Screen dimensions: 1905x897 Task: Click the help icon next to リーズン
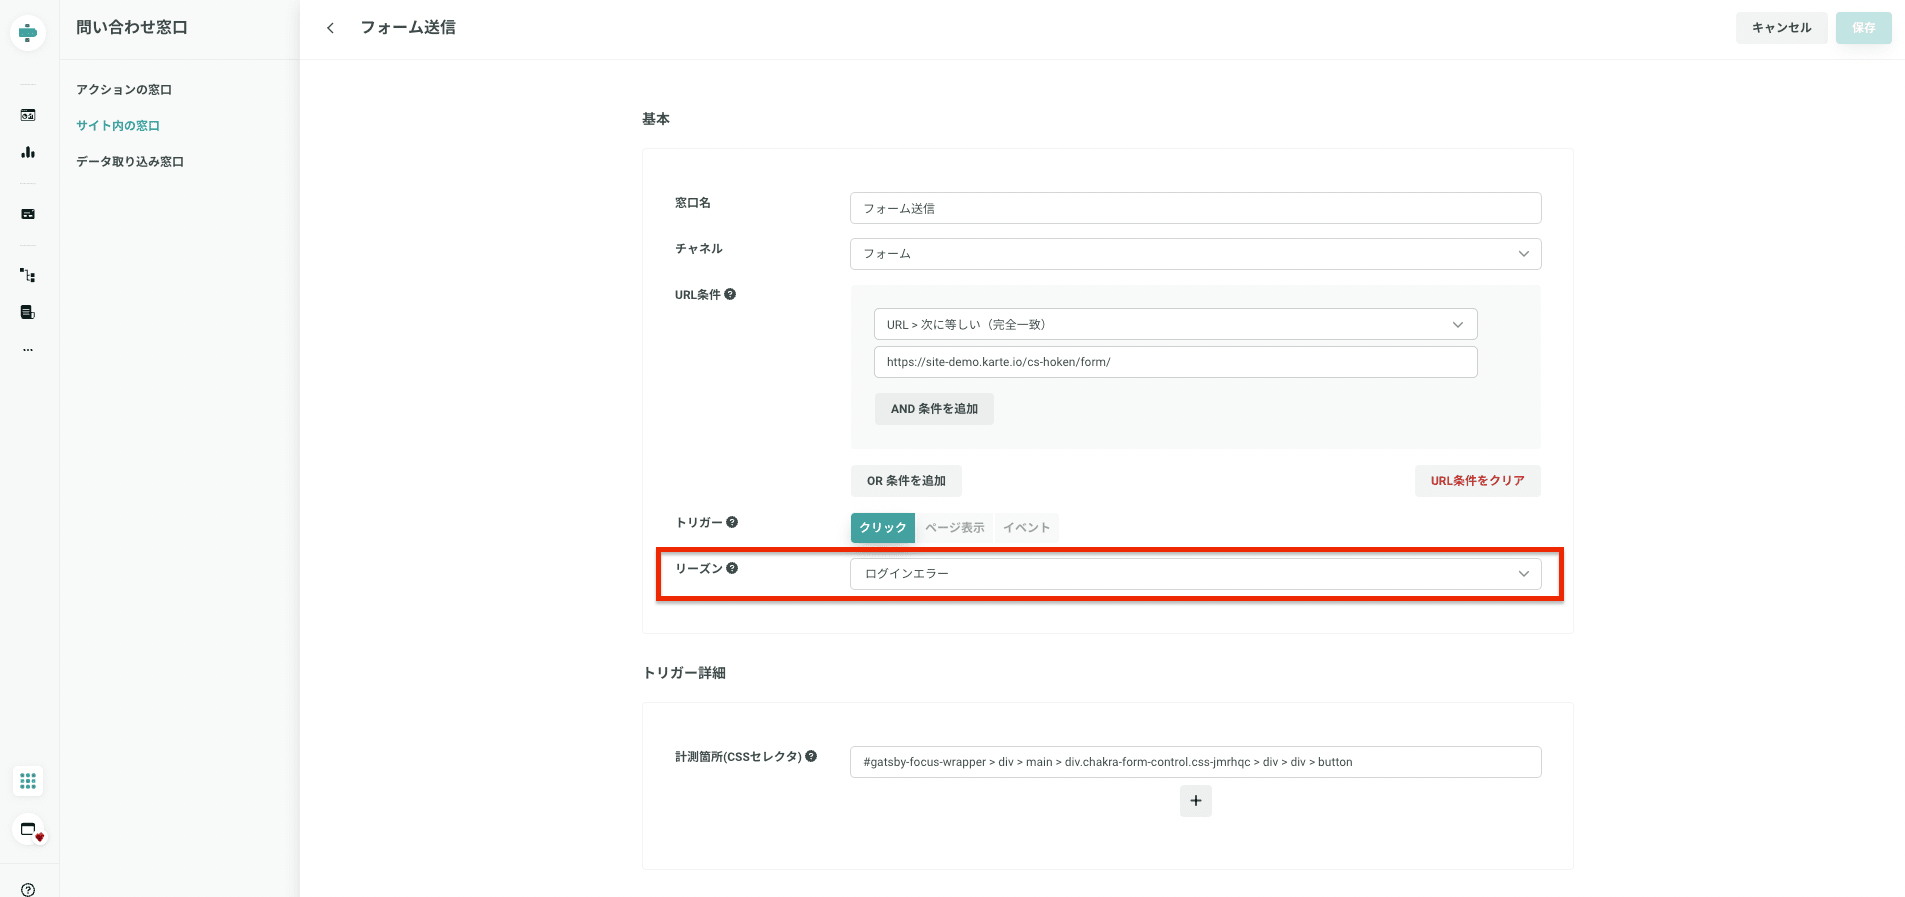coord(732,568)
